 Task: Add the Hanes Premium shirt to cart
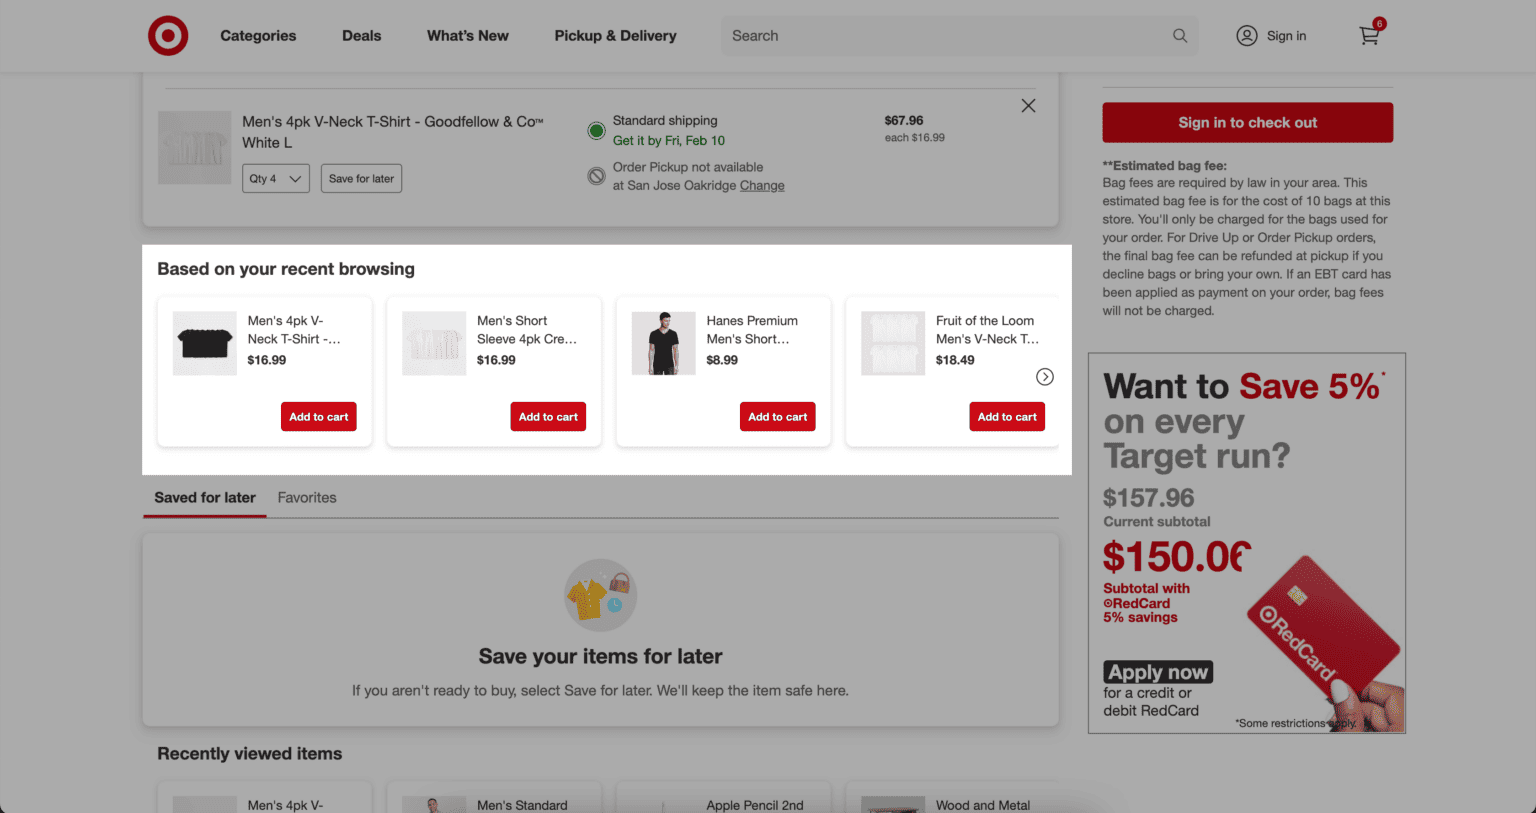pyautogui.click(x=777, y=416)
